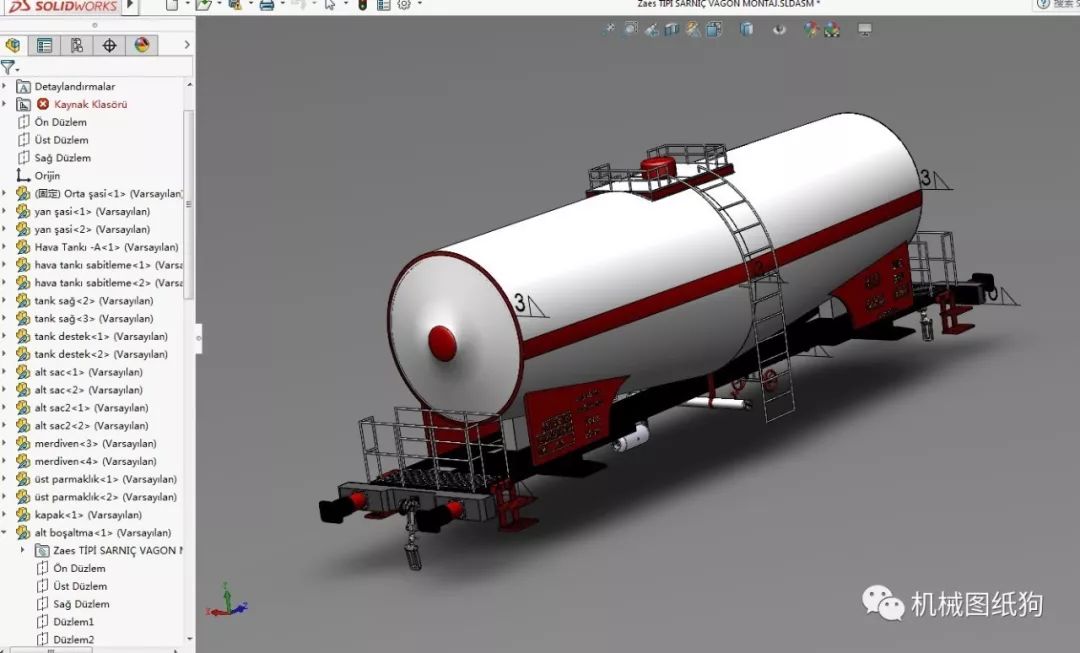The image size is (1080, 653).
Task: Open dropdown arrow next to Select cursor
Action: coord(346,4)
